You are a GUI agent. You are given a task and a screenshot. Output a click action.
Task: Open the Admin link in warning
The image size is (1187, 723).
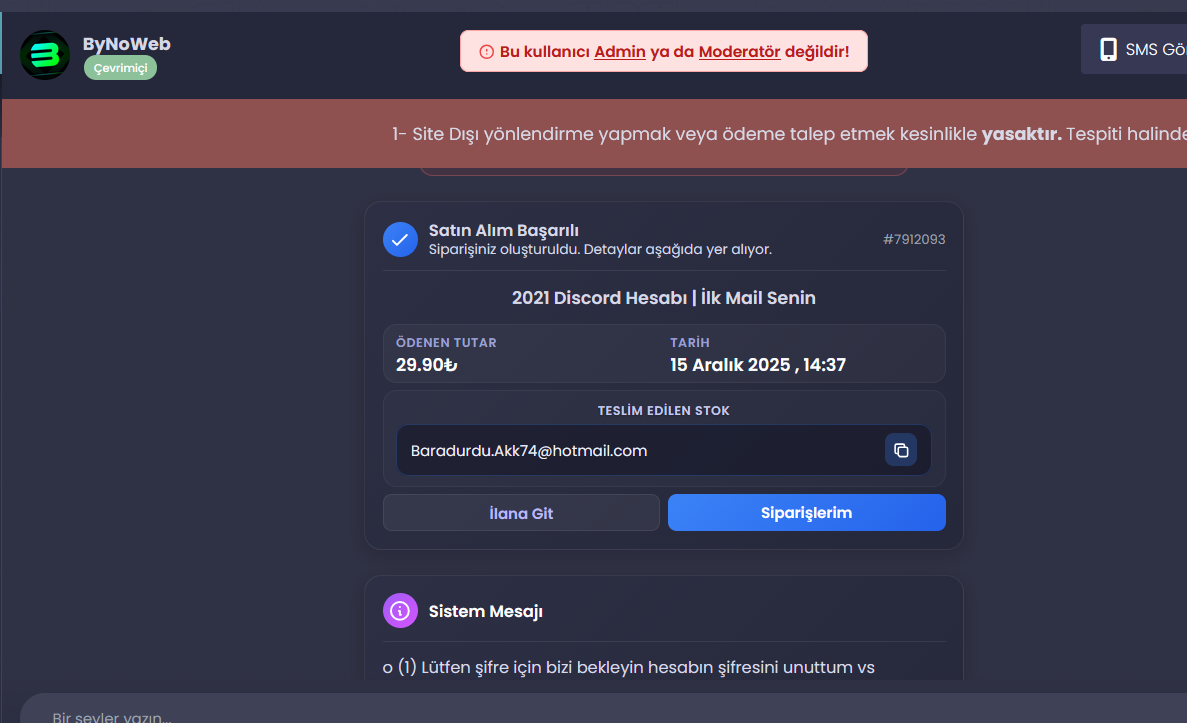pos(619,51)
